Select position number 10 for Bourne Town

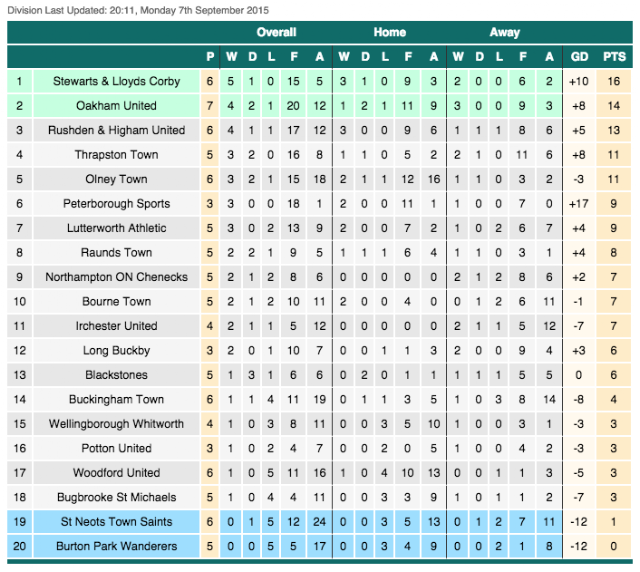20,302
